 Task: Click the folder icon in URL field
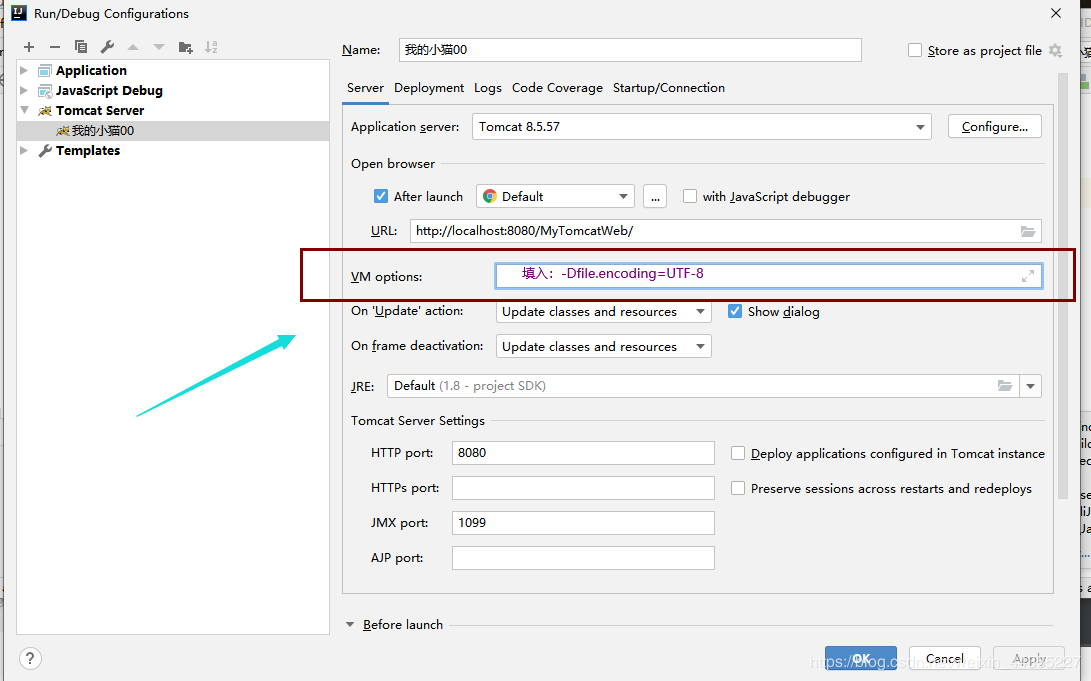click(1028, 231)
